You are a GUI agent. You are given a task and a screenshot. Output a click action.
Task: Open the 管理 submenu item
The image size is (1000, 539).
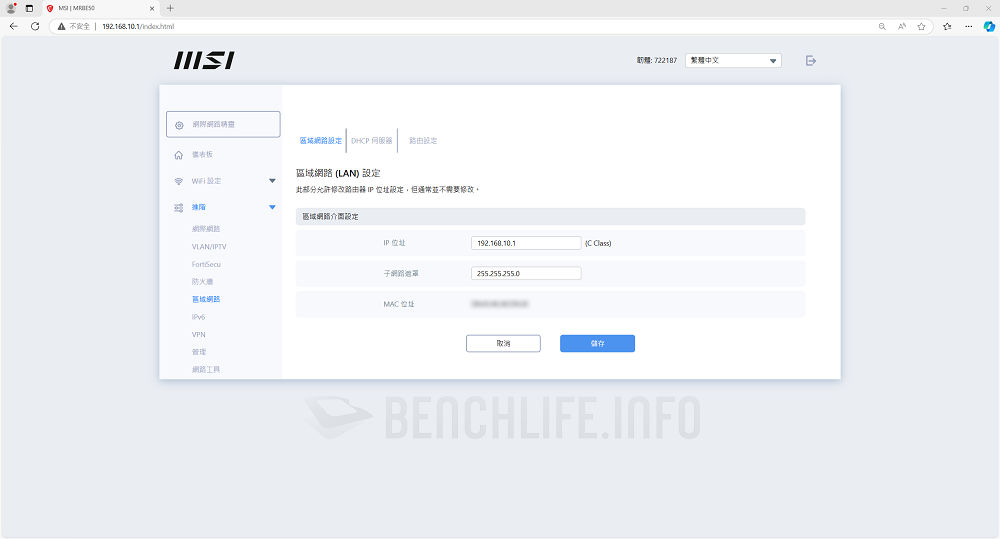point(199,352)
